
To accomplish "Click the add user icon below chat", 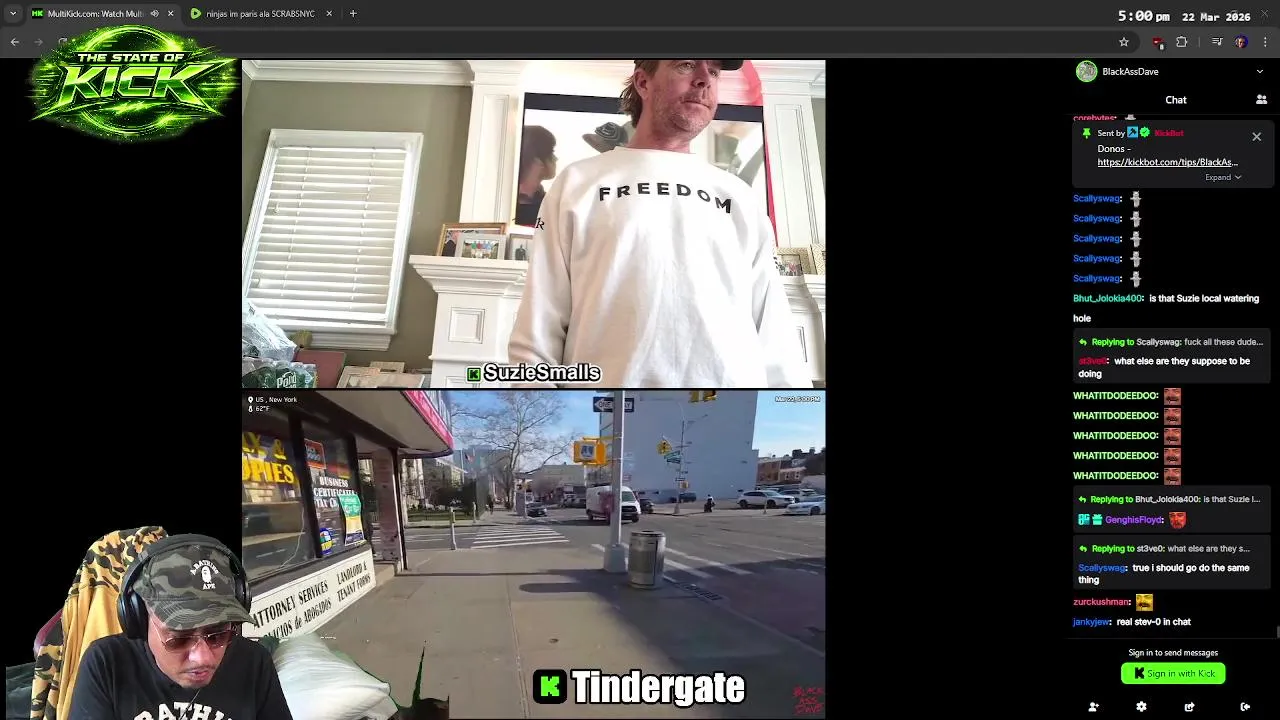I will coord(1093,707).
